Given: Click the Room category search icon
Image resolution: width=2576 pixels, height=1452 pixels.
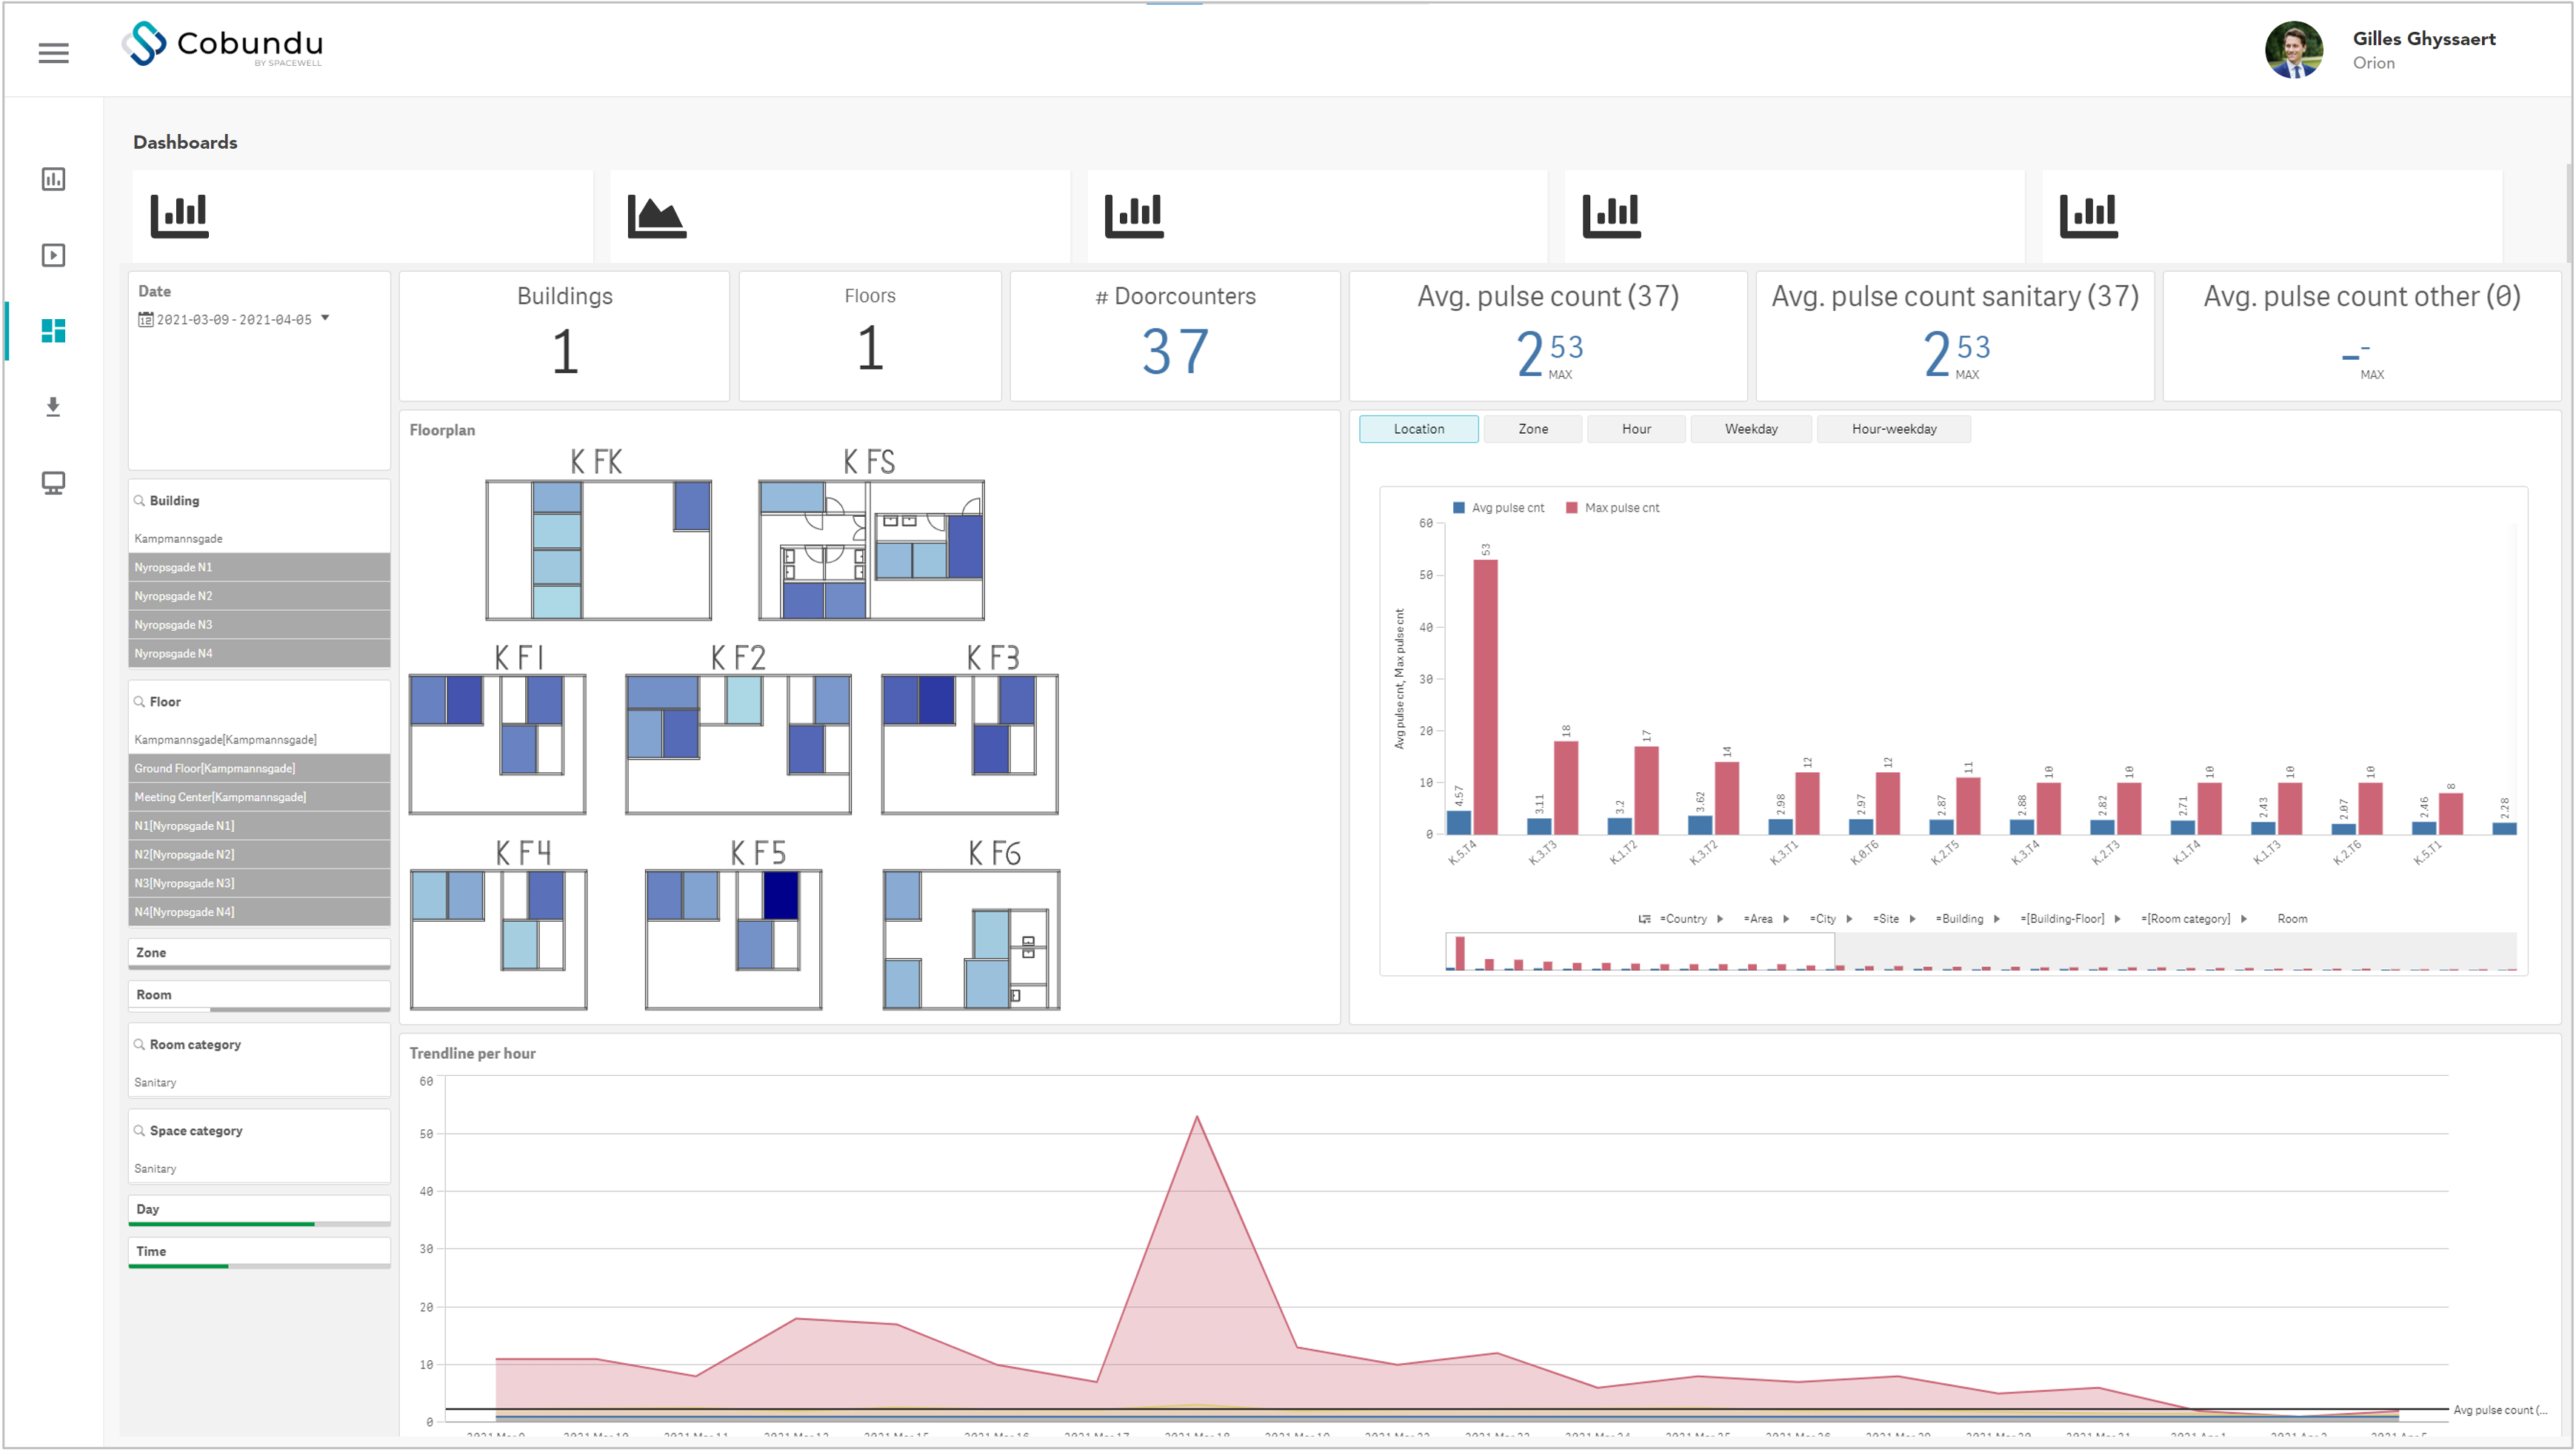Looking at the screenshot, I should (139, 1045).
